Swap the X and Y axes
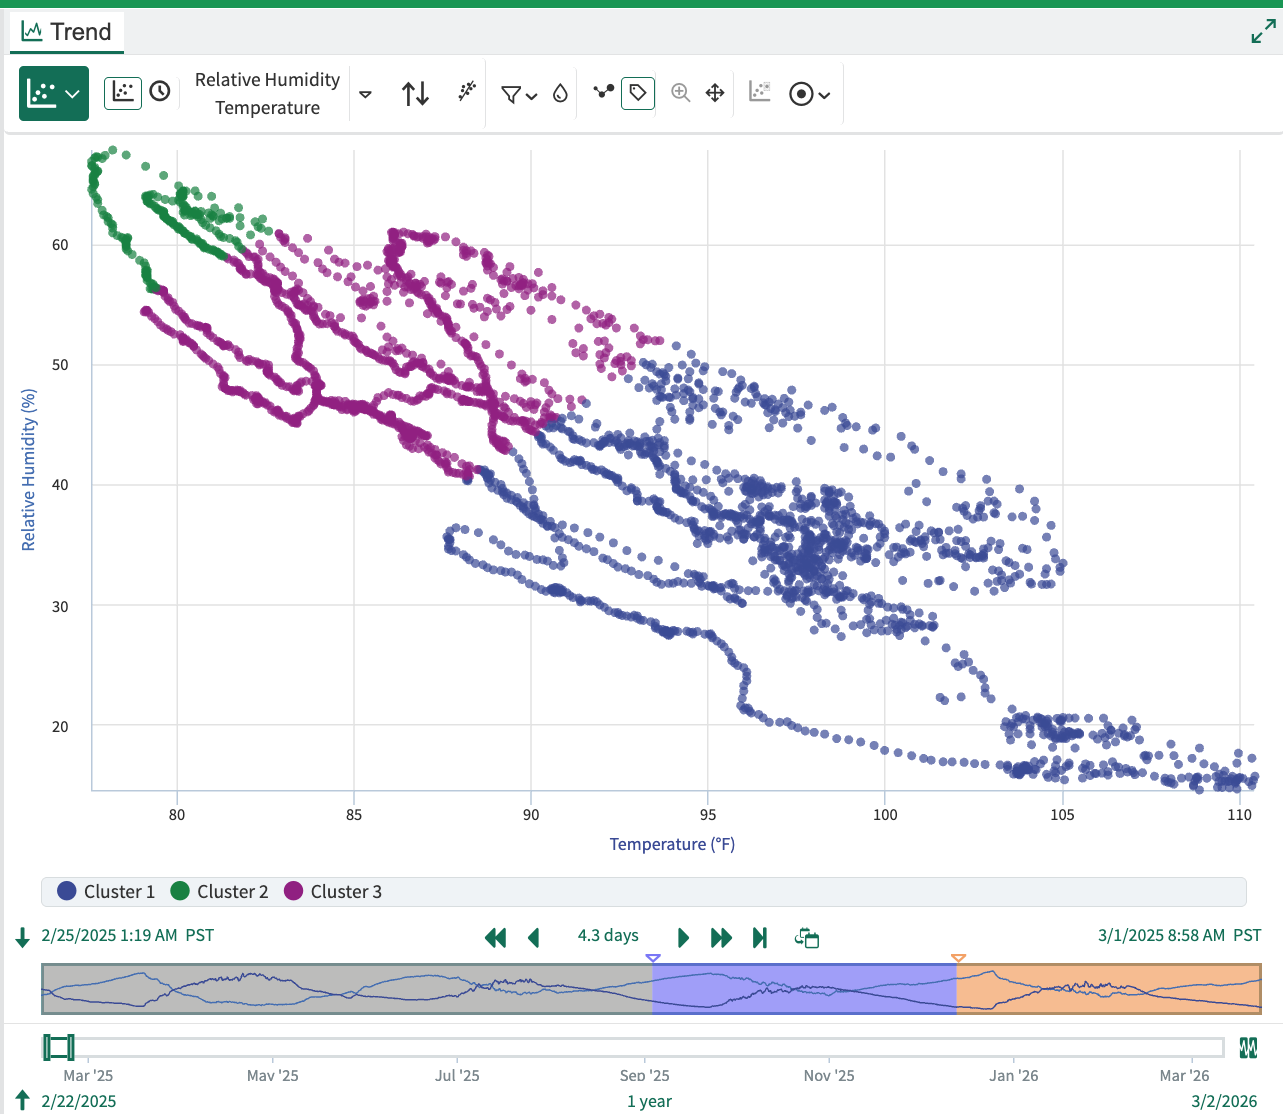Image resolution: width=1283 pixels, height=1114 pixels. [x=415, y=94]
